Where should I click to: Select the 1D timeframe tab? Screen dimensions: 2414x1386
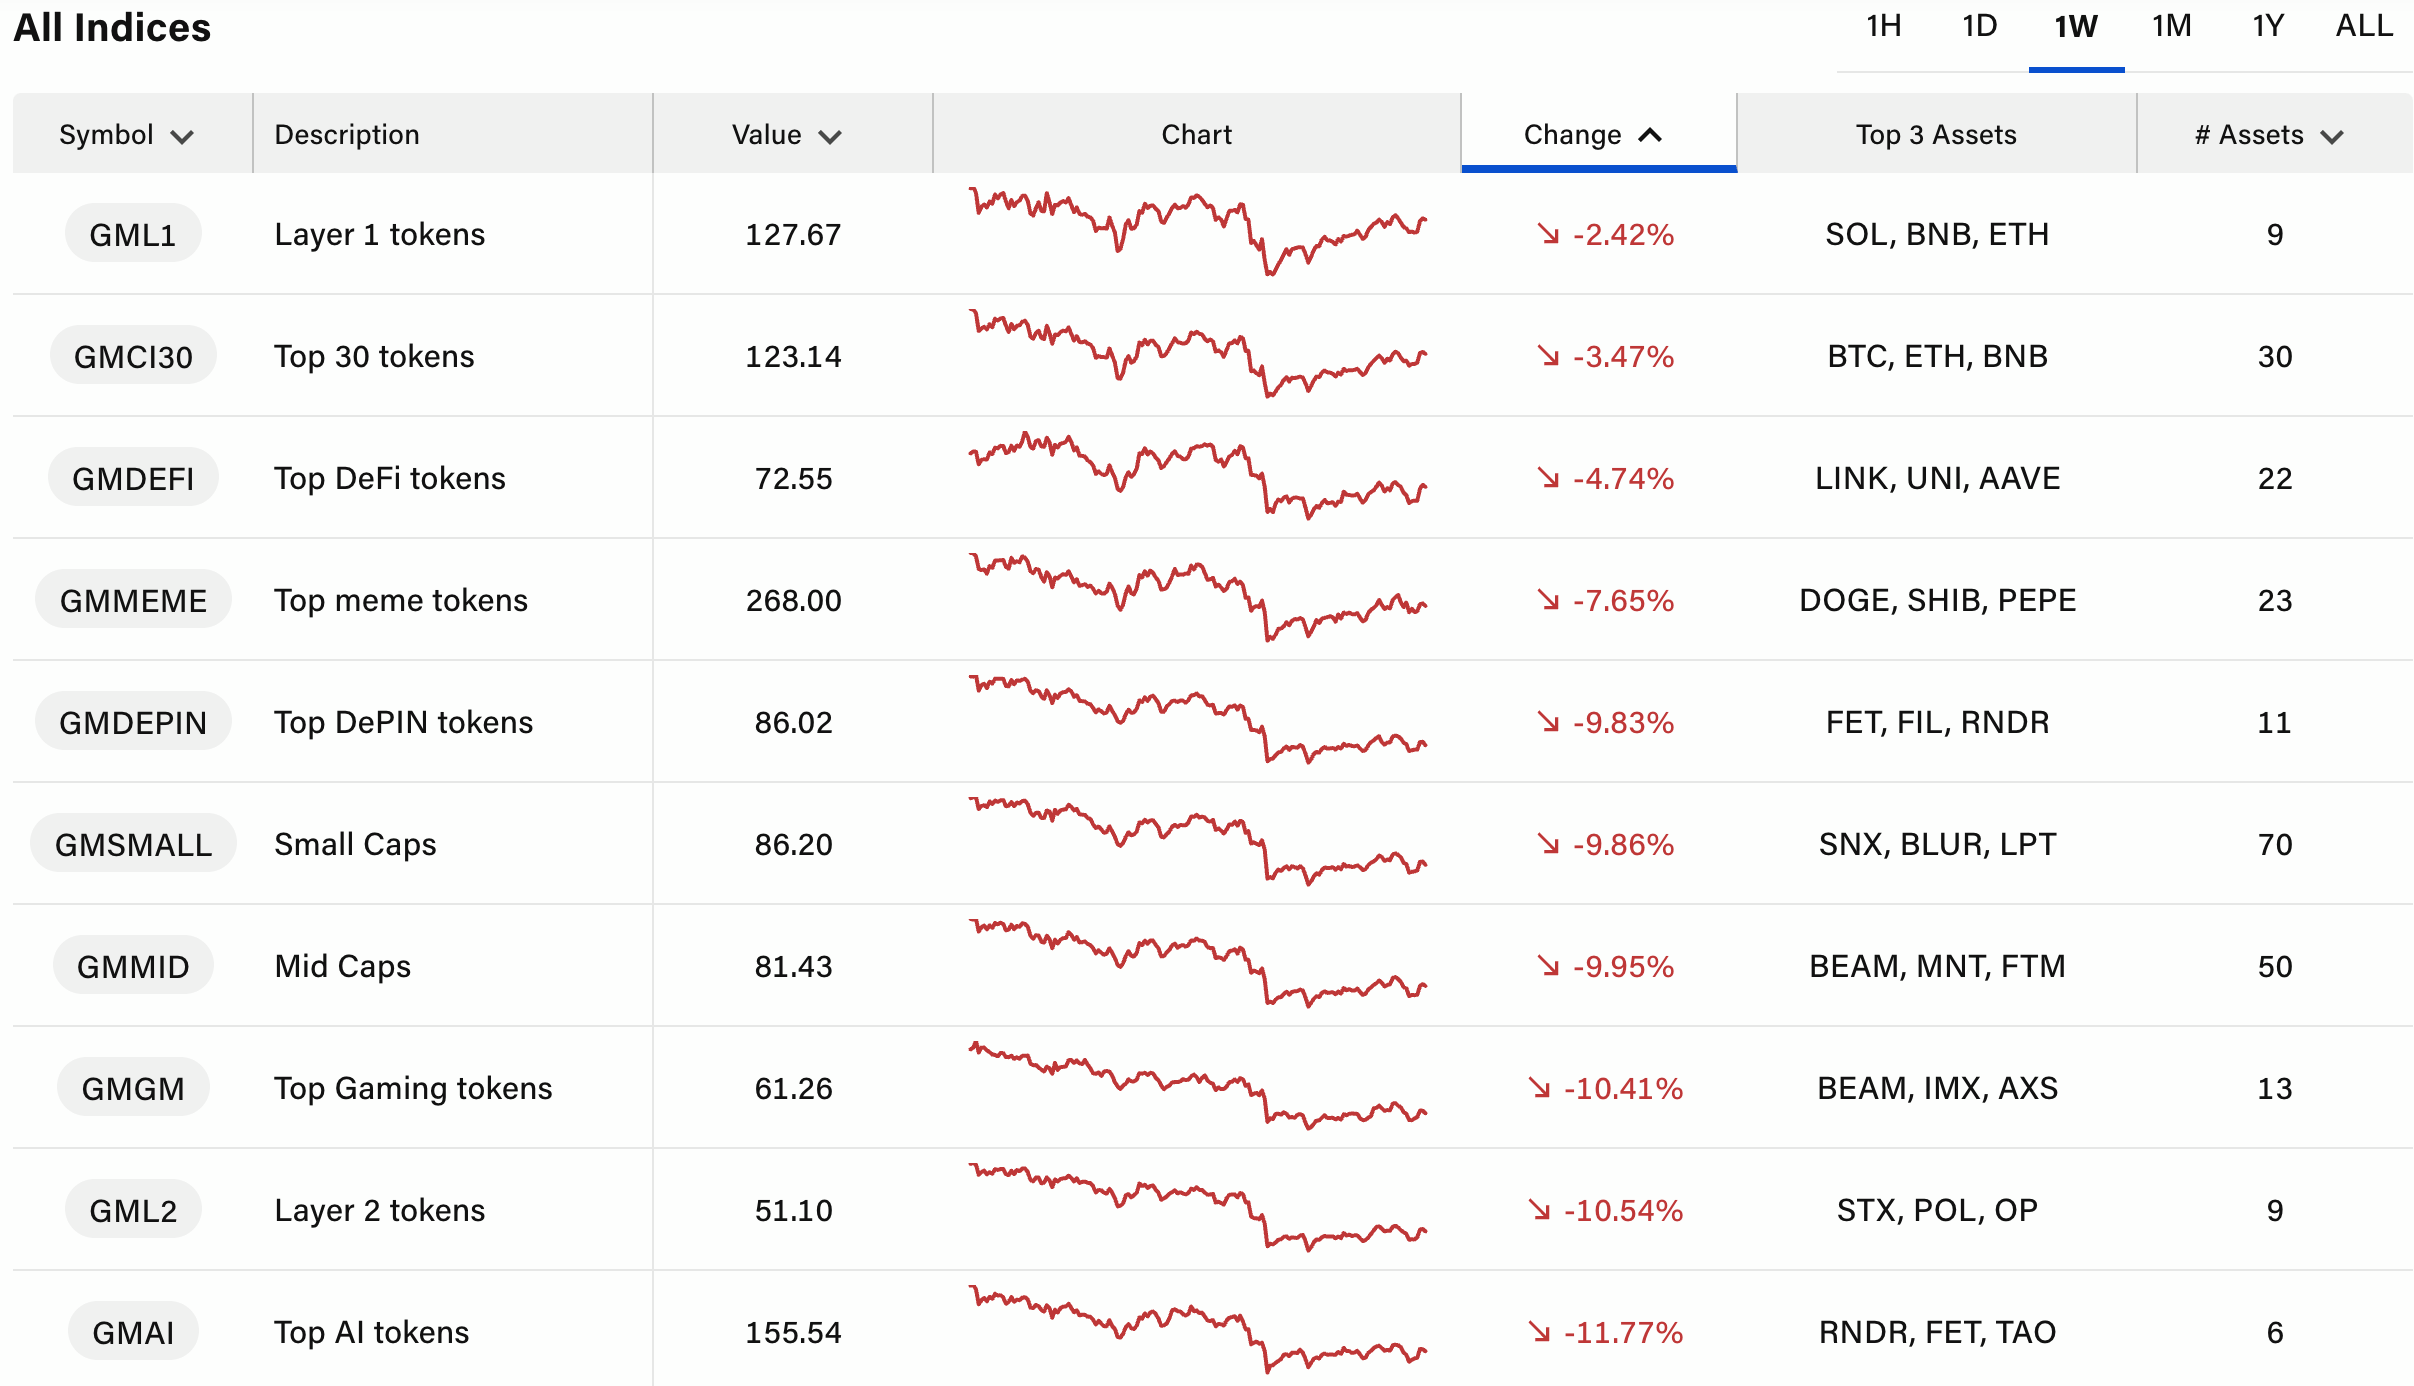(1979, 27)
